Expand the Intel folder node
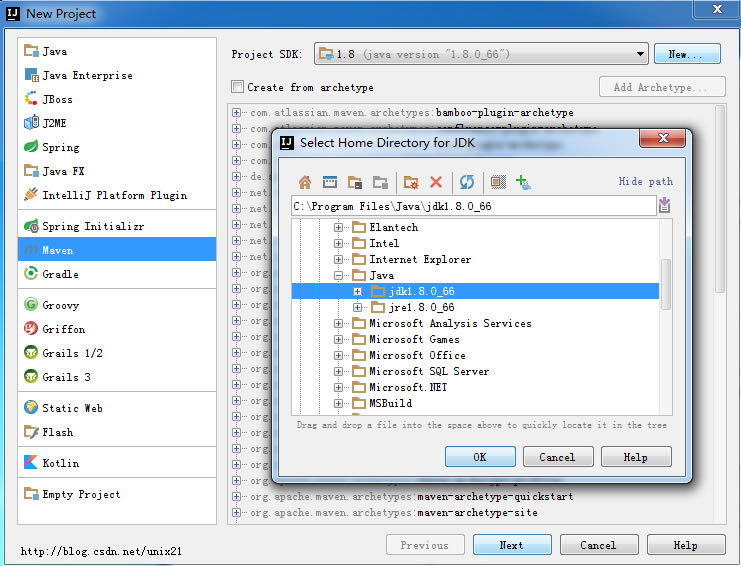741x566 pixels. (x=338, y=244)
